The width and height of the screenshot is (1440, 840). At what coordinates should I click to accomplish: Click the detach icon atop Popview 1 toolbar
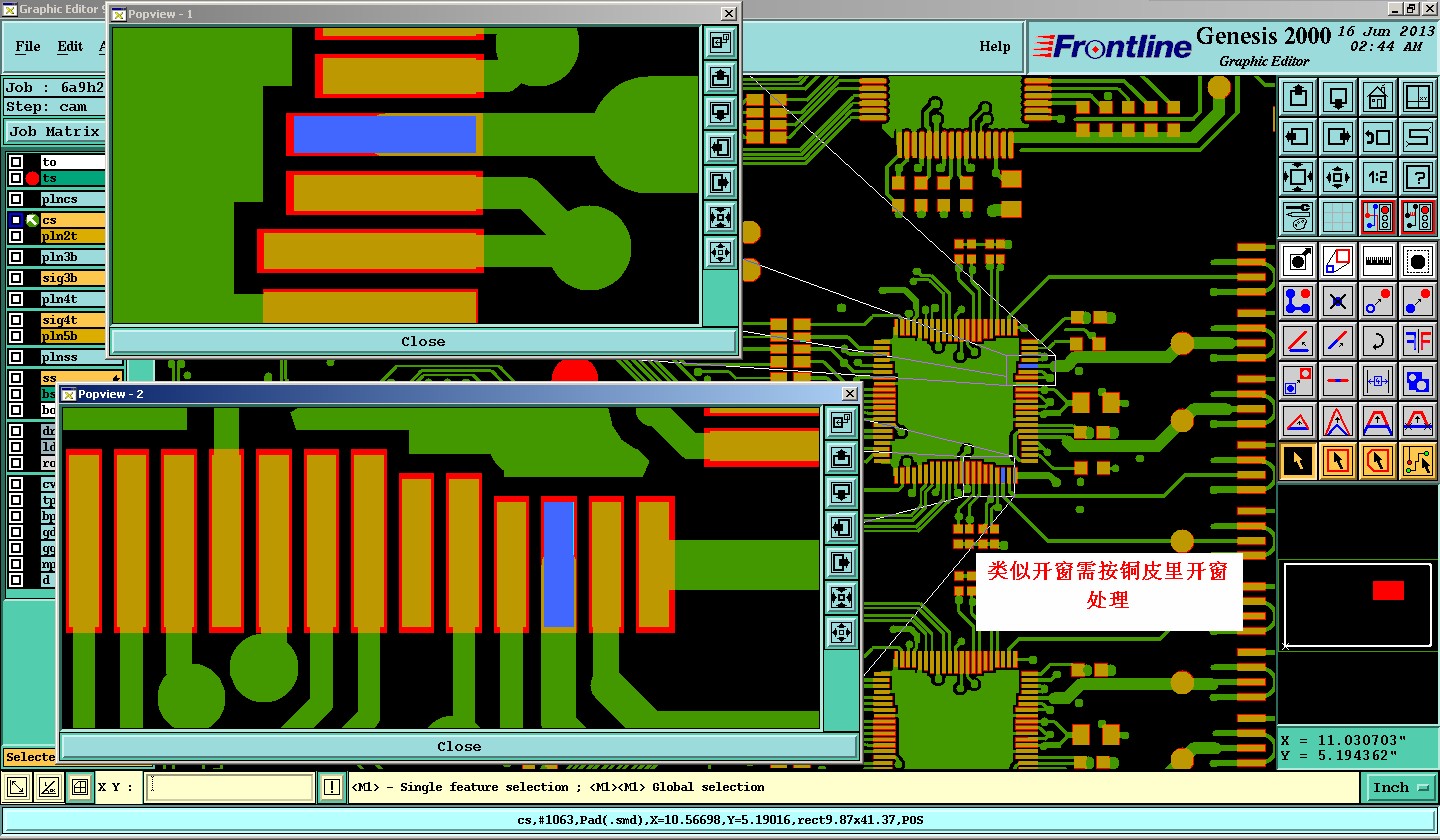pyautogui.click(x=720, y=42)
